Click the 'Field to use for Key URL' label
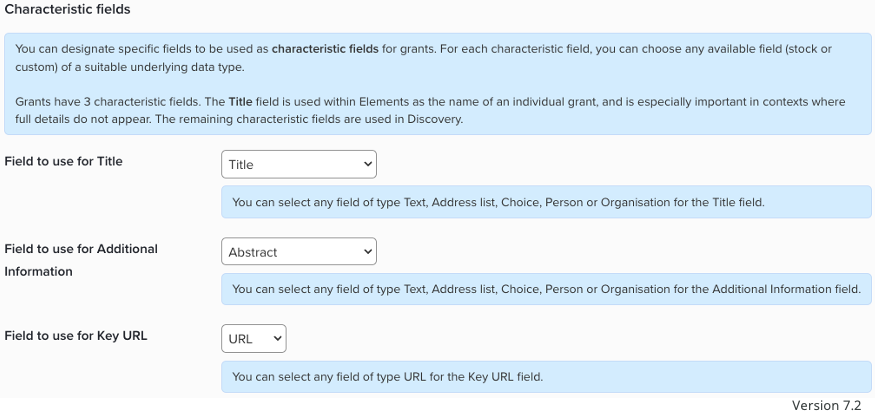The image size is (875, 415). (76, 336)
